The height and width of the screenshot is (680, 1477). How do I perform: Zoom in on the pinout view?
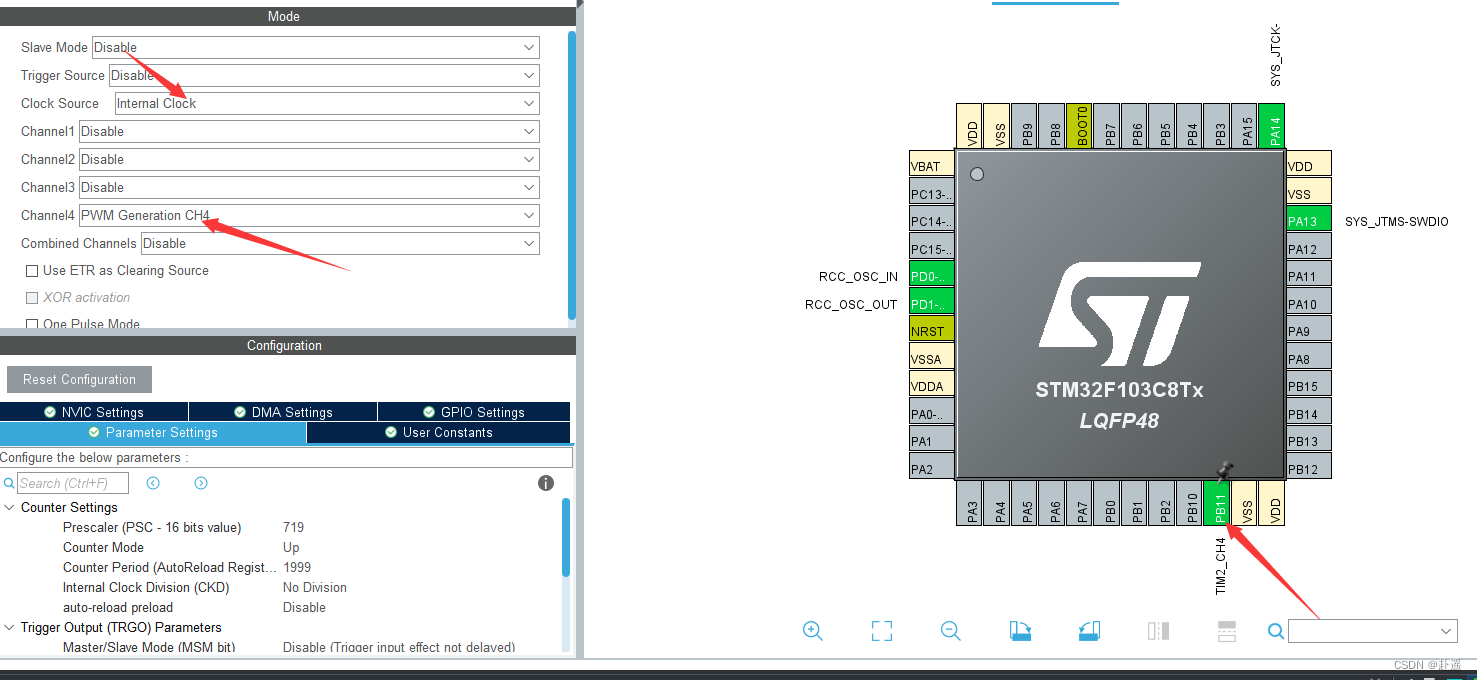812,631
